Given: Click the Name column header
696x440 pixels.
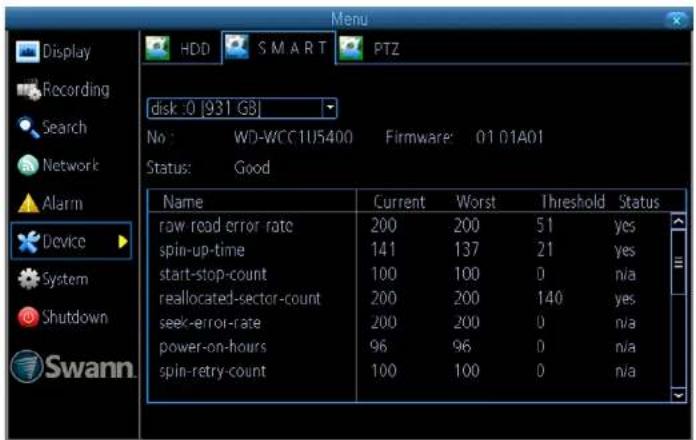Looking at the screenshot, I should click(x=183, y=202).
